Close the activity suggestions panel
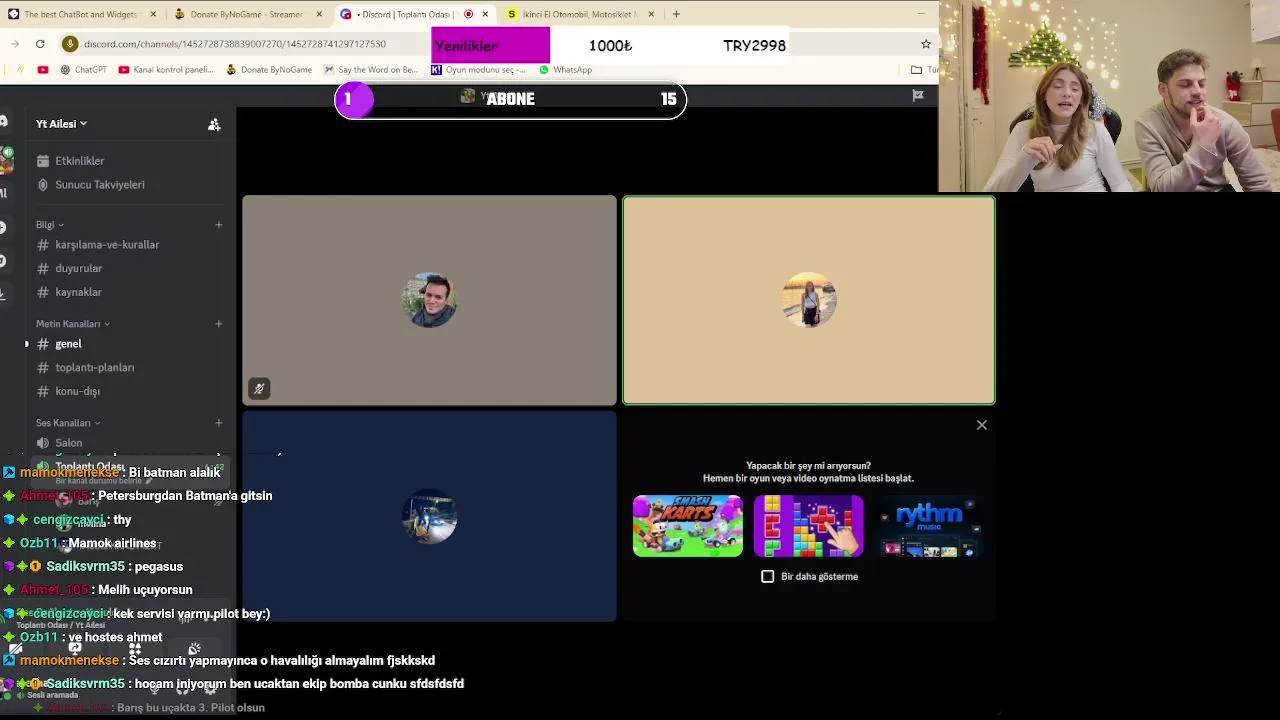Screen dimensions: 1280x720 pyautogui.click(x=981, y=425)
